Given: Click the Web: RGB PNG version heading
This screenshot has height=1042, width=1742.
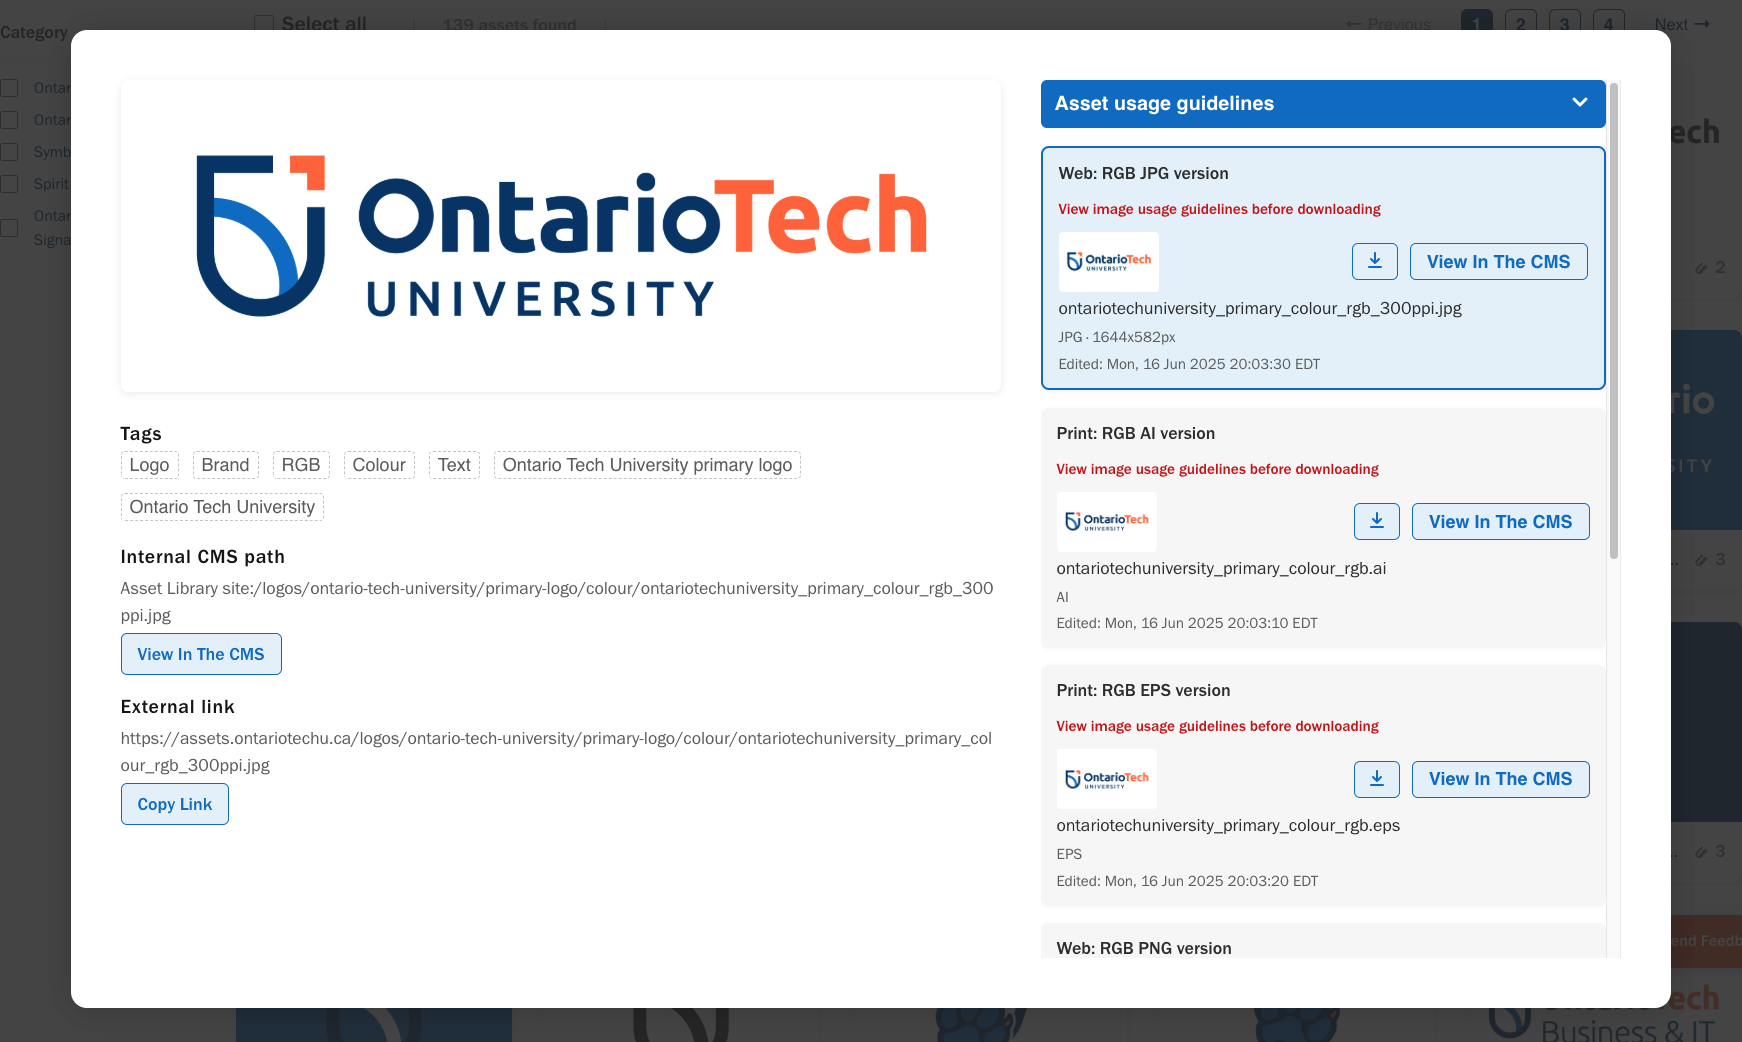Looking at the screenshot, I should [1144, 948].
